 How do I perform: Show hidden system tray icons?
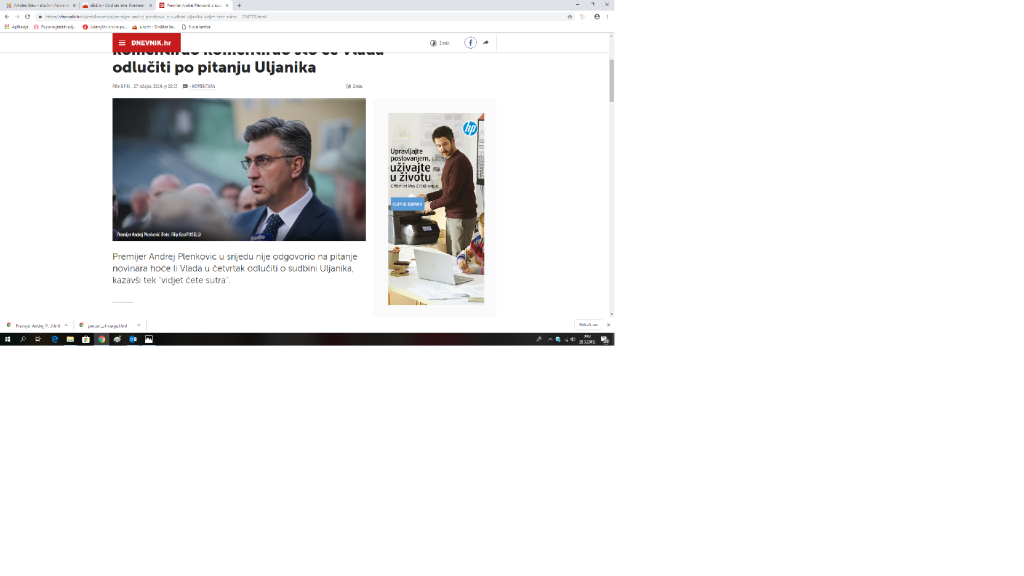click(x=550, y=340)
